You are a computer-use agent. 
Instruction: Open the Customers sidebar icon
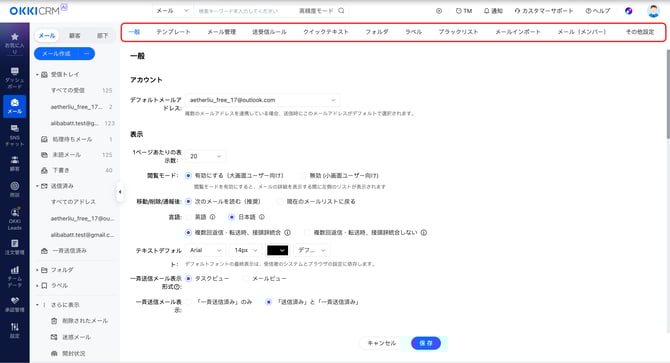(x=15, y=163)
